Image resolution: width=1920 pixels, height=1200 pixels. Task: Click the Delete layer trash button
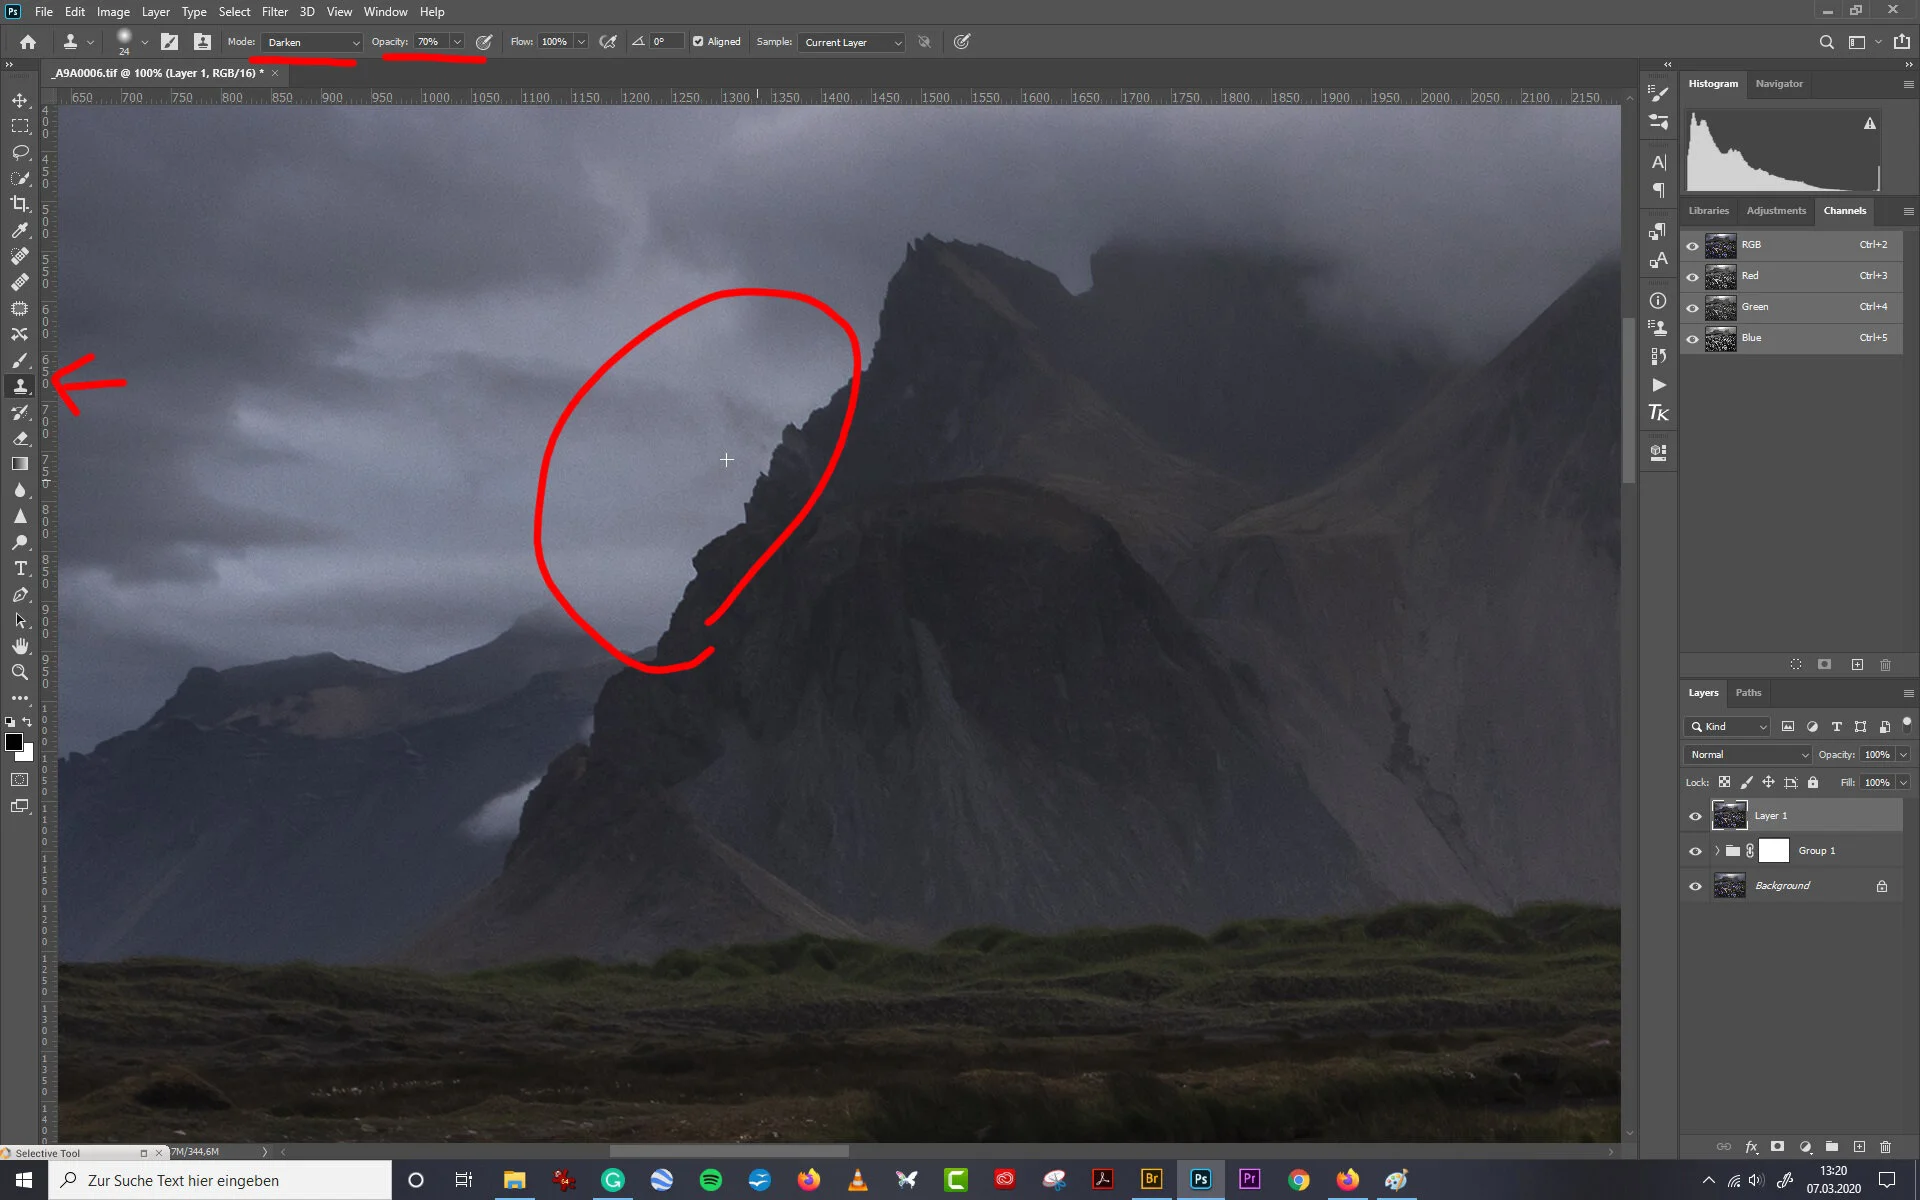(x=1886, y=1147)
